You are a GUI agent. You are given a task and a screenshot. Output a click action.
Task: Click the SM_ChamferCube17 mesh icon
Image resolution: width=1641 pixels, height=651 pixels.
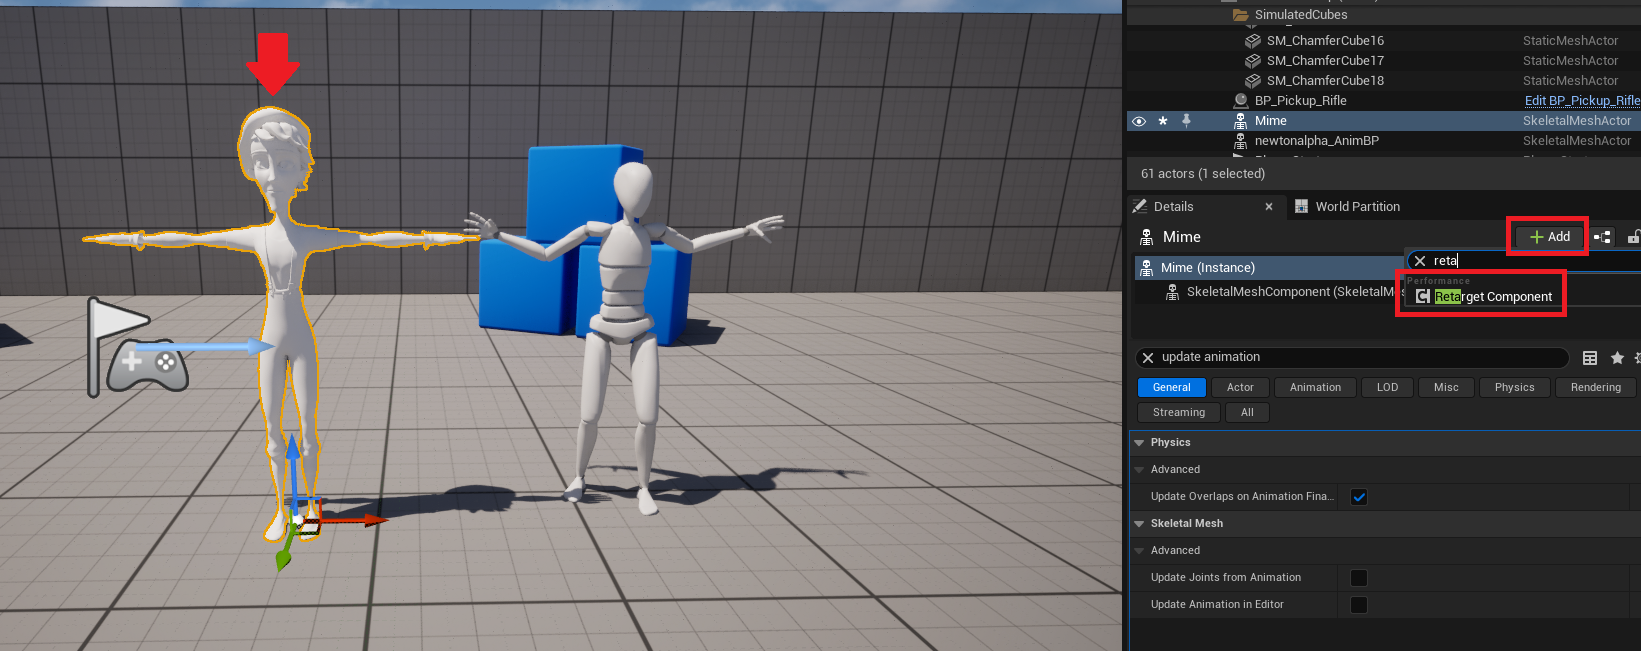tap(1253, 61)
